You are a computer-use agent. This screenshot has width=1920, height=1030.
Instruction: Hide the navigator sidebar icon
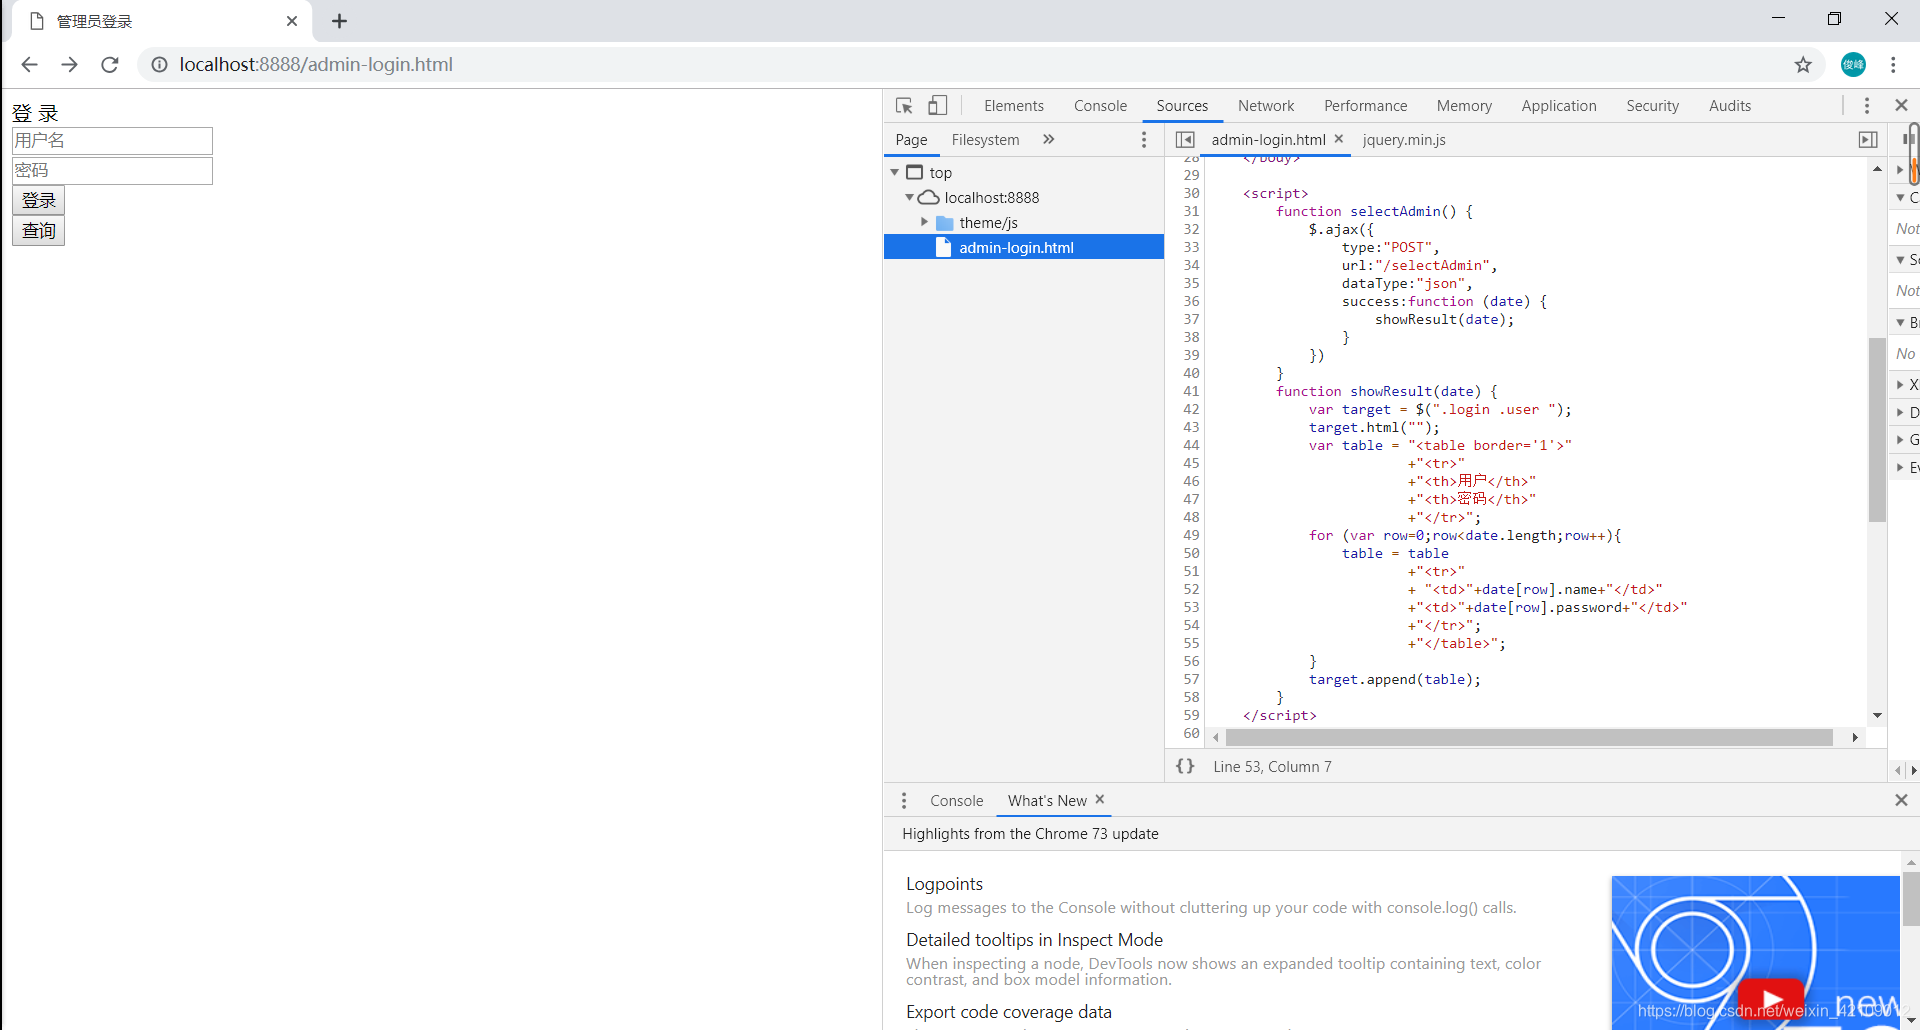point(1185,140)
